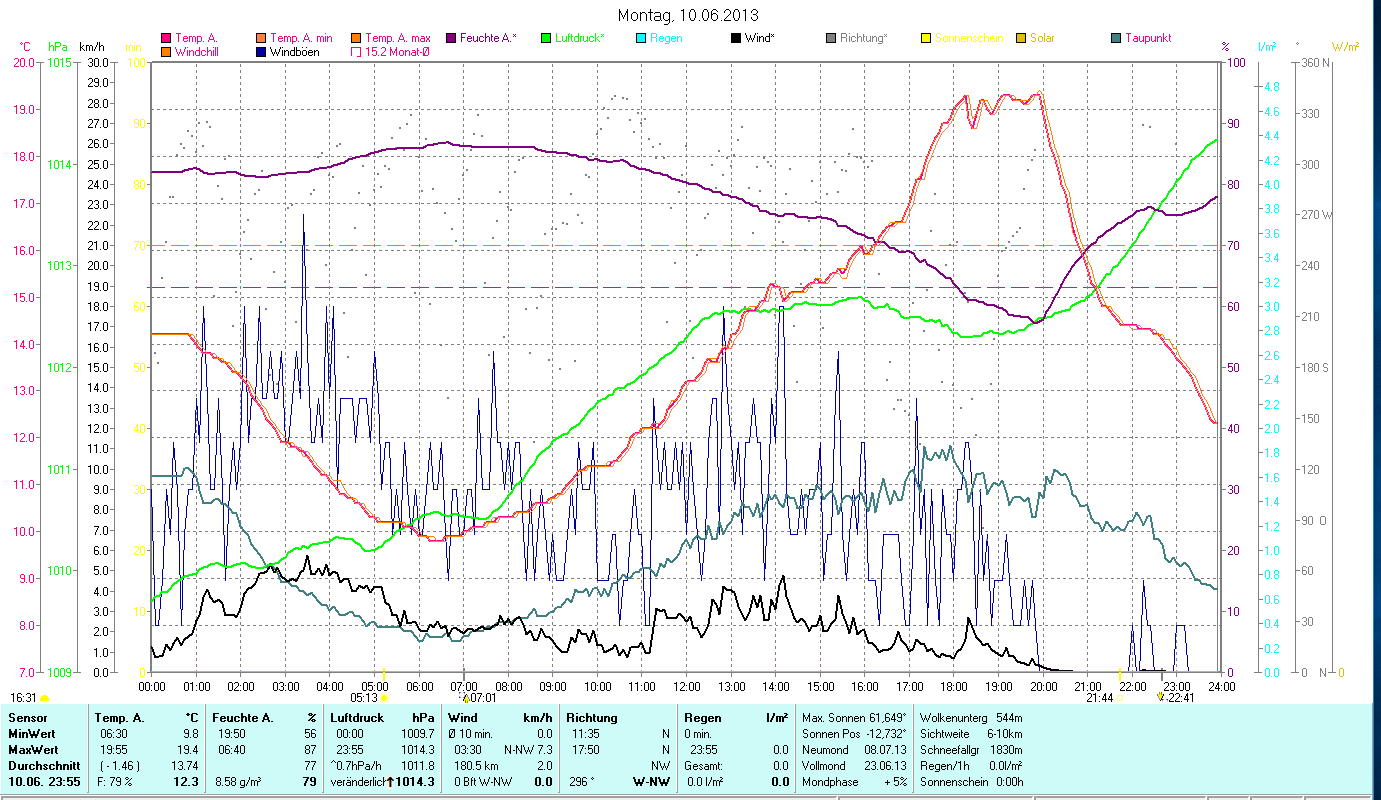Click the green Luftdruck legend square
This screenshot has width=1381, height=800.
[545, 38]
